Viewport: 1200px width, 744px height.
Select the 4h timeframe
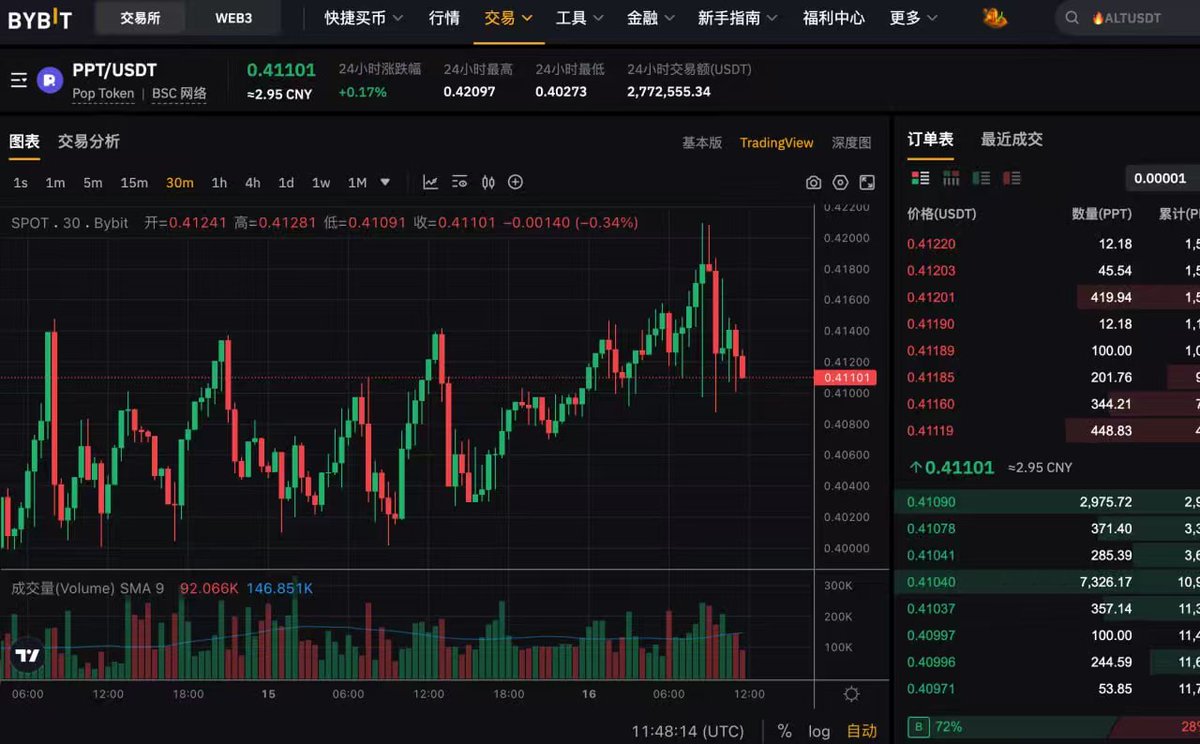(x=253, y=182)
